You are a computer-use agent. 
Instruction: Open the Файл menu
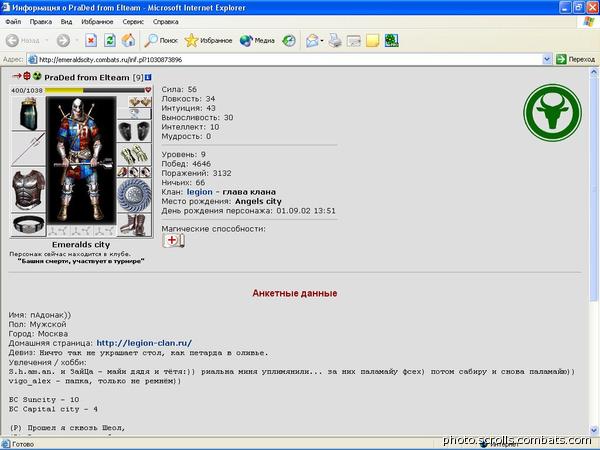[13, 22]
